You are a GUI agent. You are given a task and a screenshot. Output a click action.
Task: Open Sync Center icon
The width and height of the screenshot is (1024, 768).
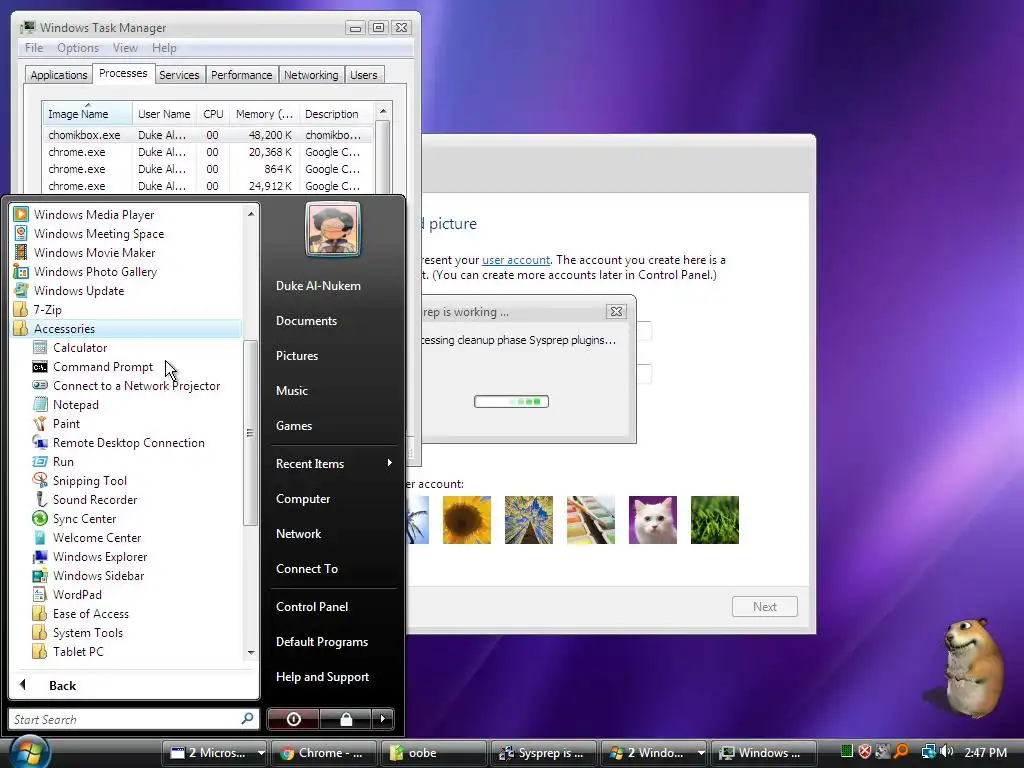pyautogui.click(x=40, y=518)
